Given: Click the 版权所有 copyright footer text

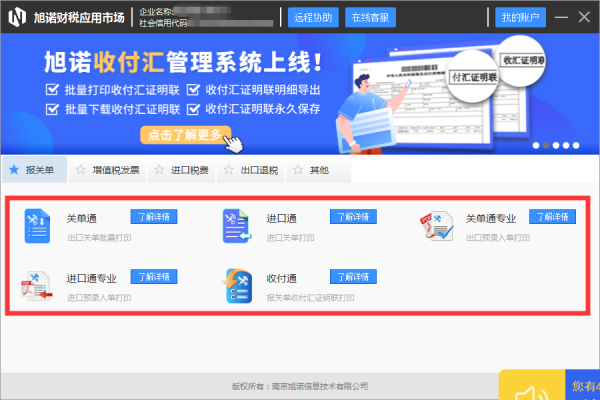Looking at the screenshot, I should pyautogui.click(x=300, y=386).
